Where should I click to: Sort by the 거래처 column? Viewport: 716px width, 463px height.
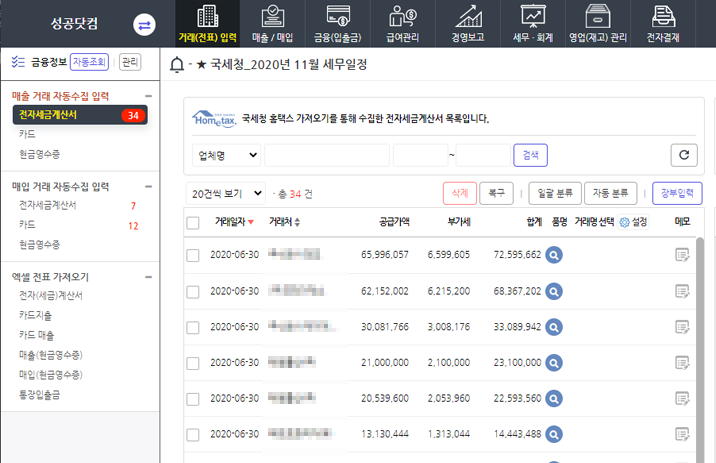click(284, 222)
